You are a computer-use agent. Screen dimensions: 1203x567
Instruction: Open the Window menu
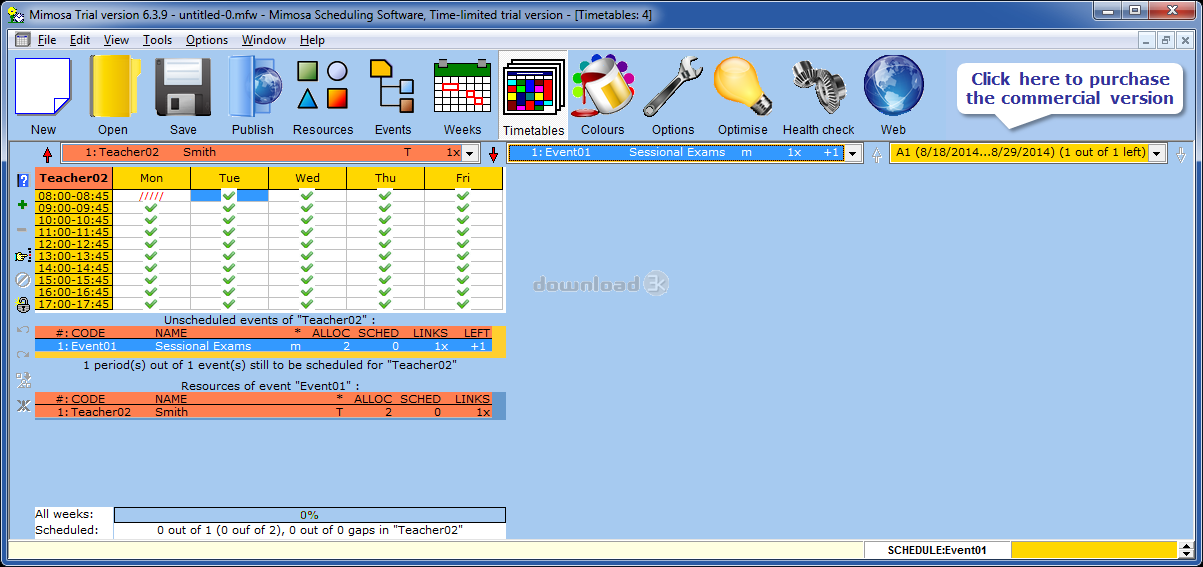pos(264,40)
